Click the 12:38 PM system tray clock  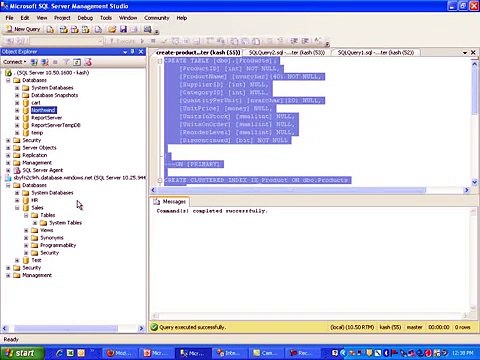point(463,353)
